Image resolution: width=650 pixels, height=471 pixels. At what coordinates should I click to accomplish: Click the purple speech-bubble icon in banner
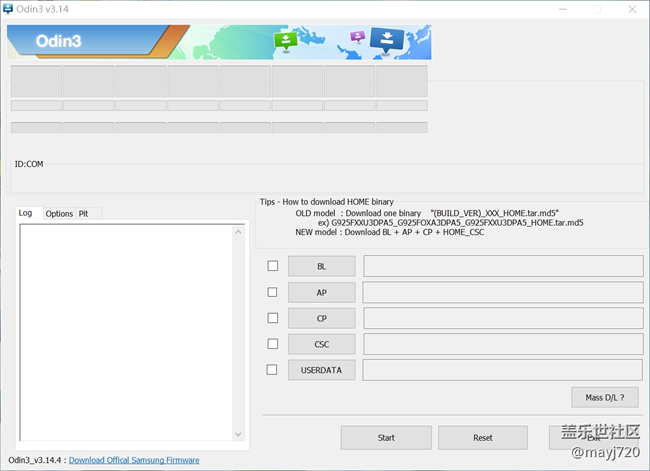pyautogui.click(x=357, y=37)
